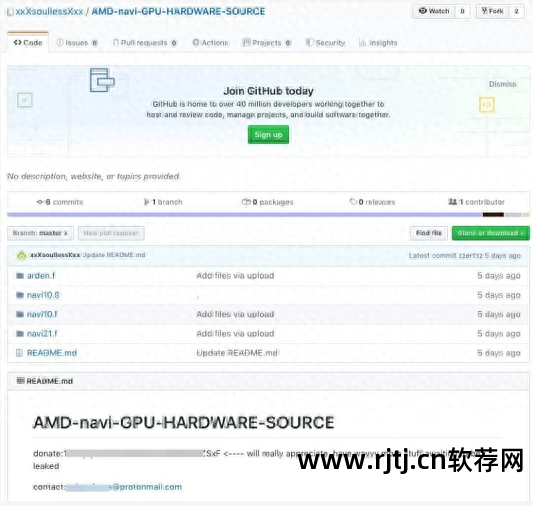View the 1 branch listing
This screenshot has width=533, height=506.
tap(163, 202)
